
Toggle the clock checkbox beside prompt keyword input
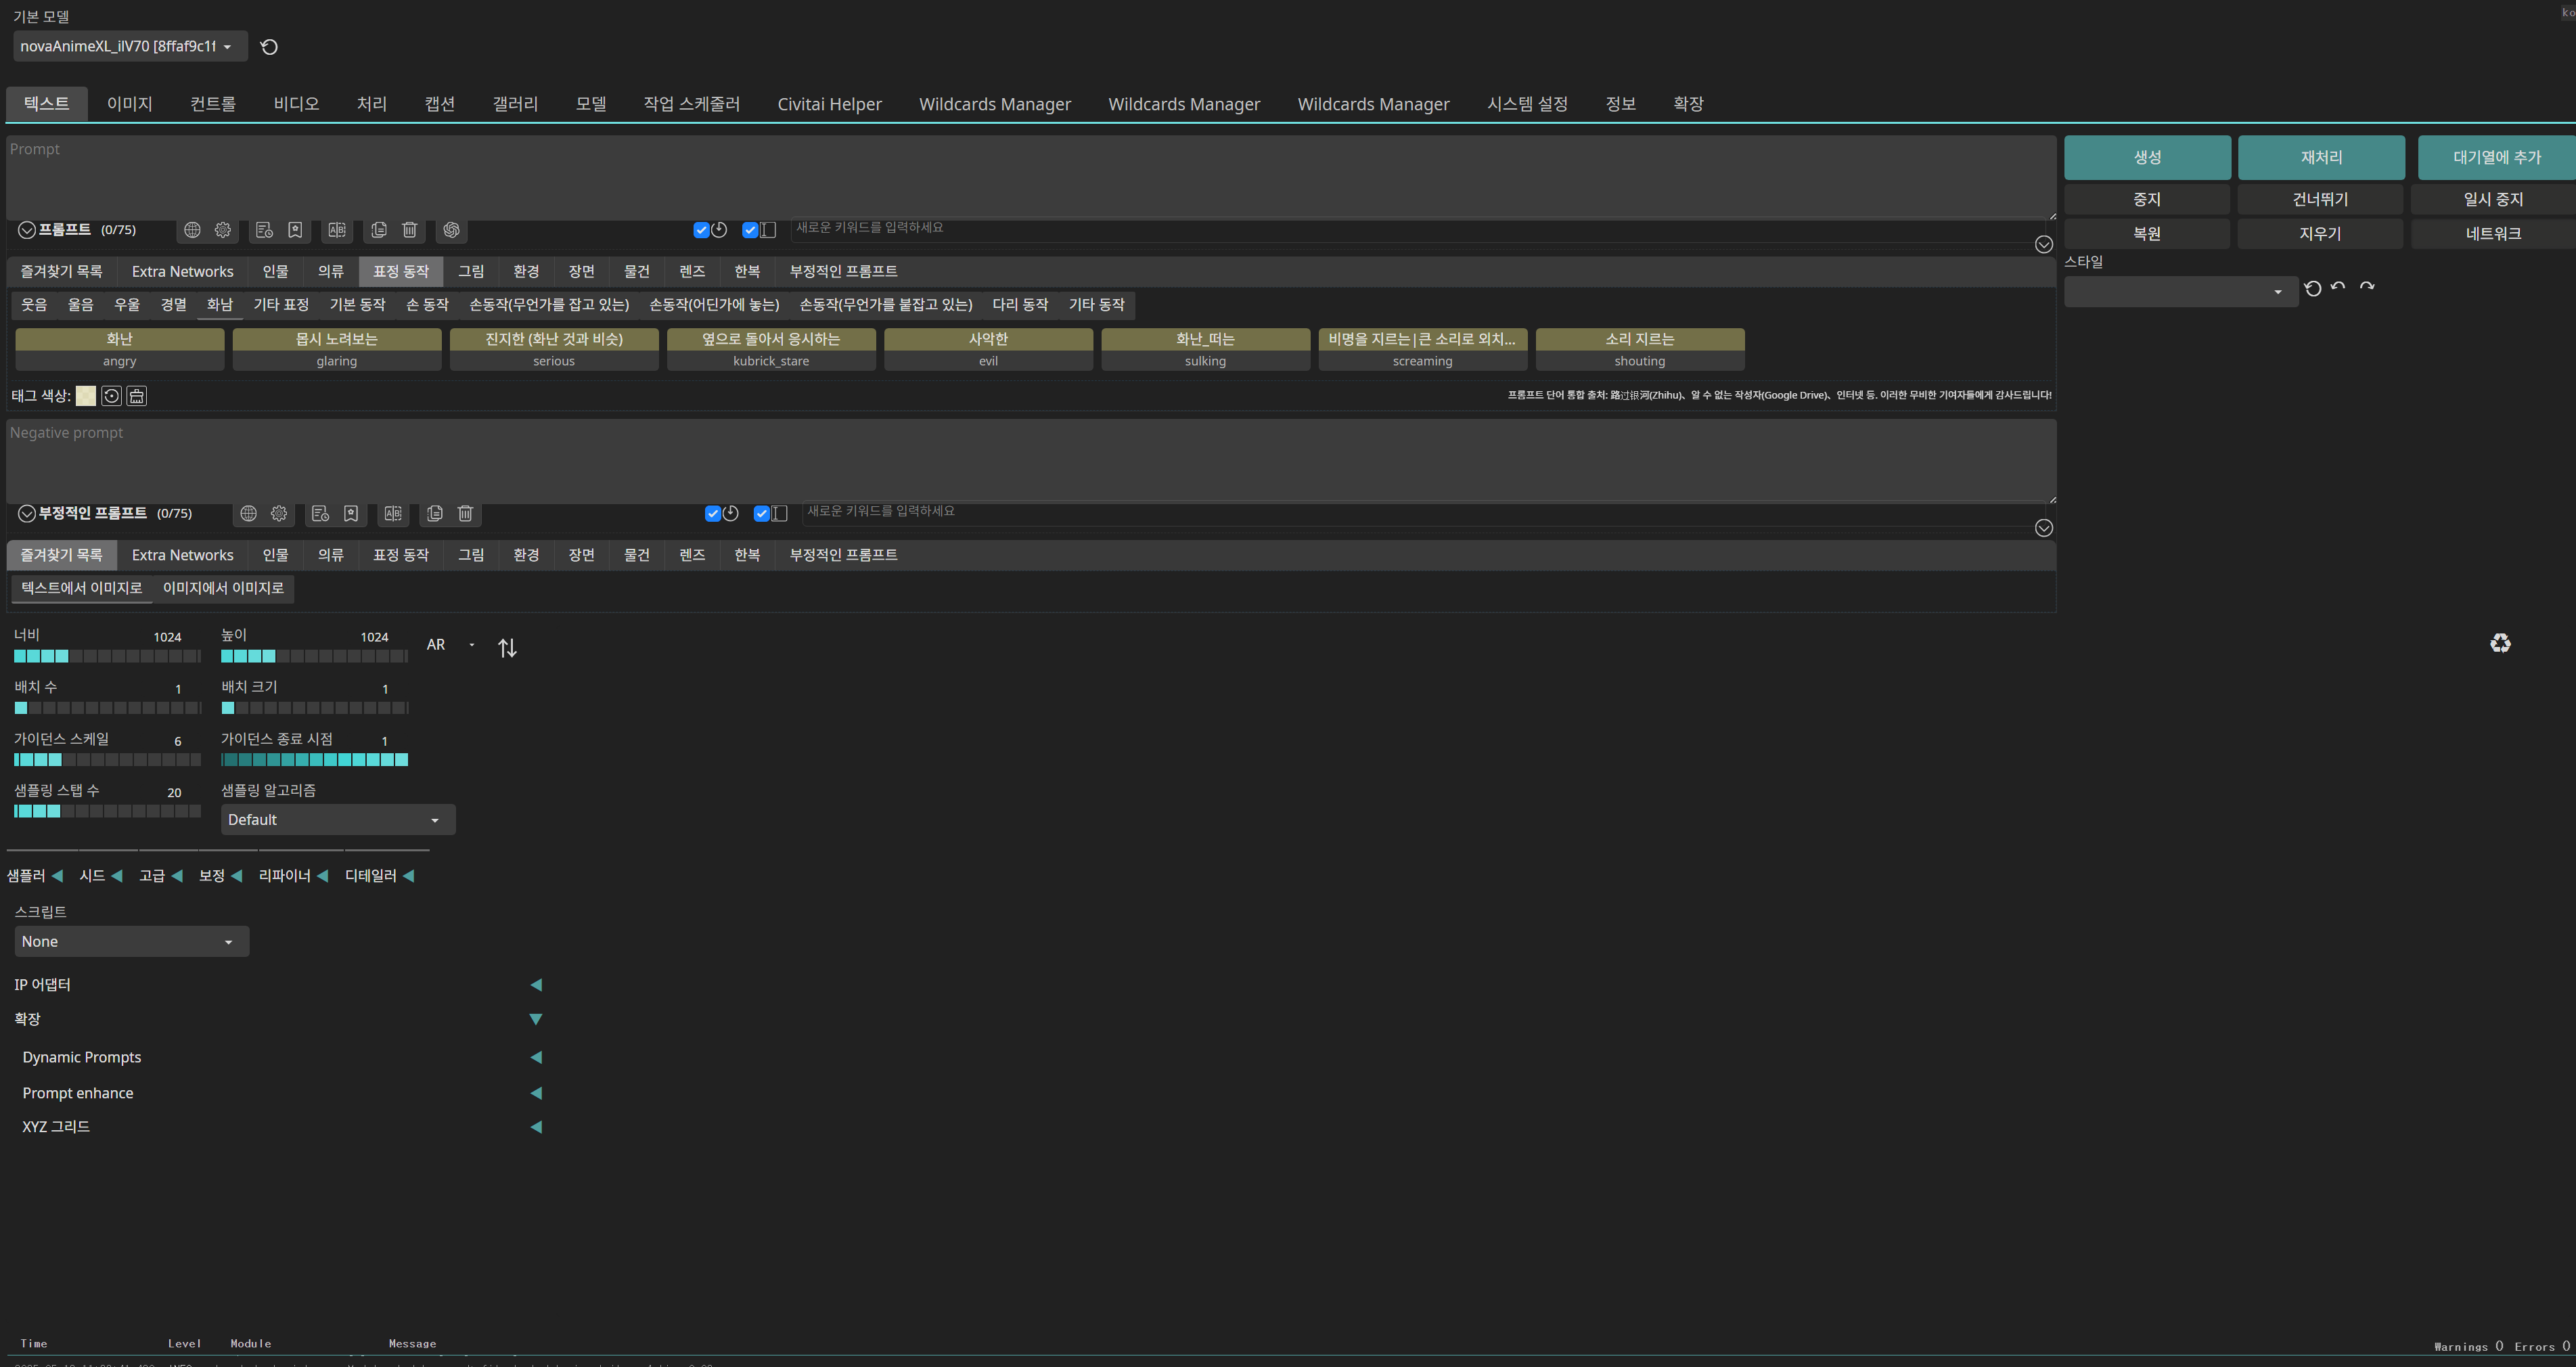[701, 230]
